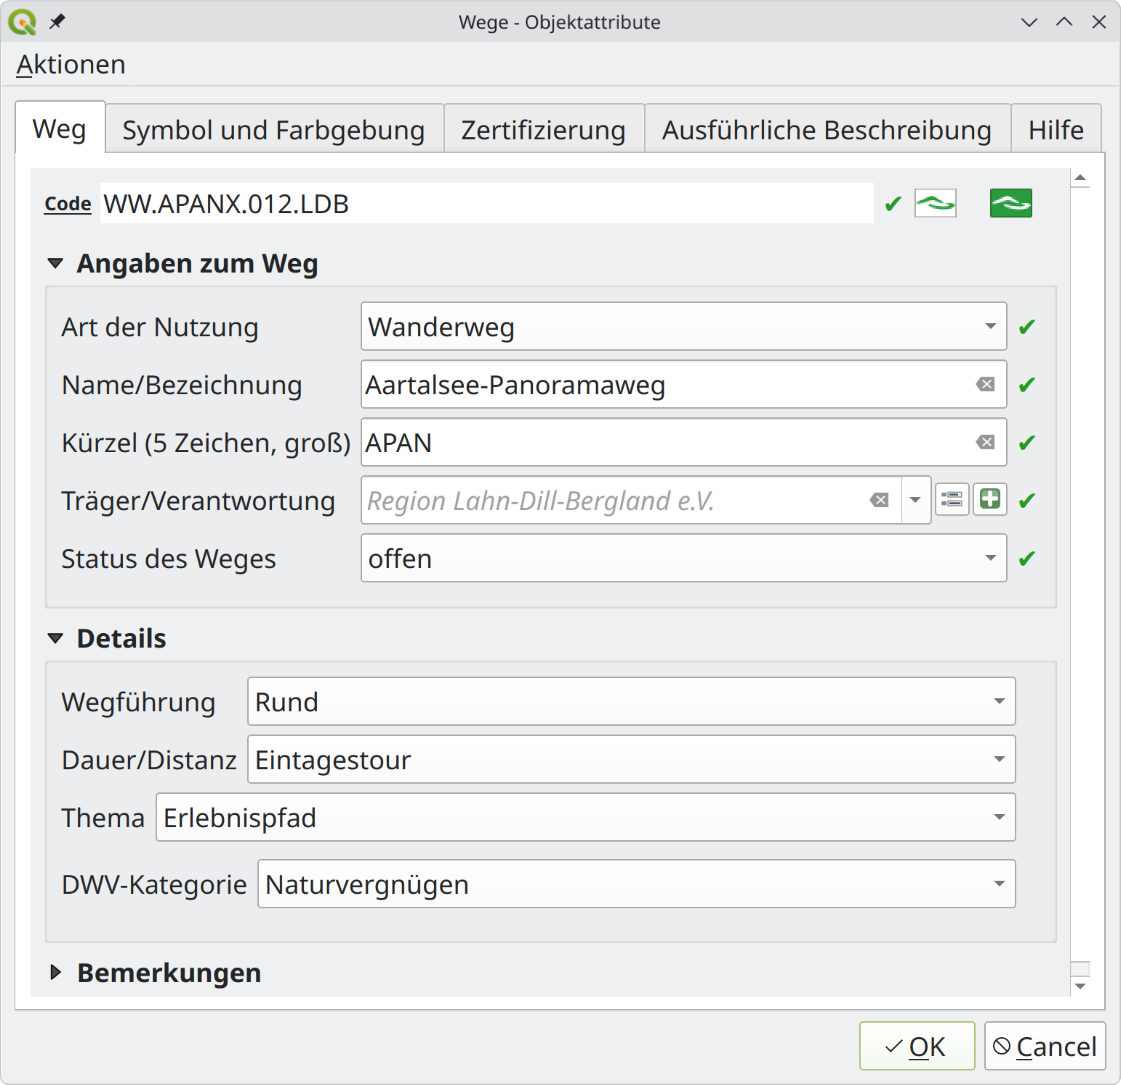
Task: Open the form view of Träger/Verantwortung record
Action: tap(952, 500)
